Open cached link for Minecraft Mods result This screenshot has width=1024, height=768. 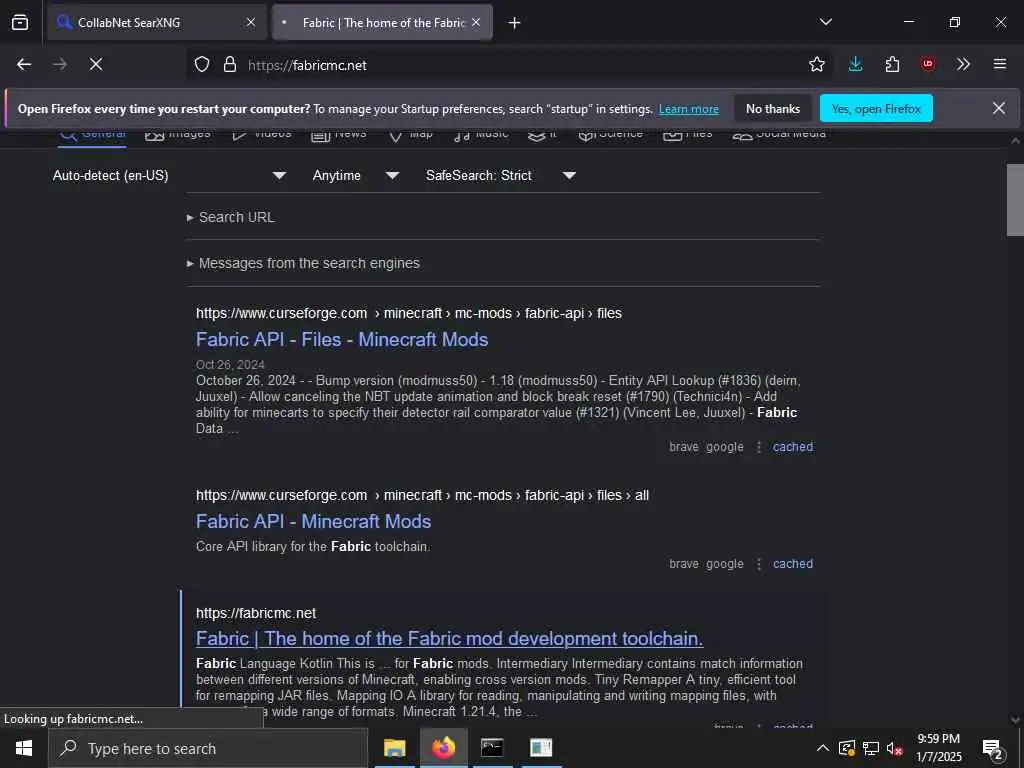[793, 564]
